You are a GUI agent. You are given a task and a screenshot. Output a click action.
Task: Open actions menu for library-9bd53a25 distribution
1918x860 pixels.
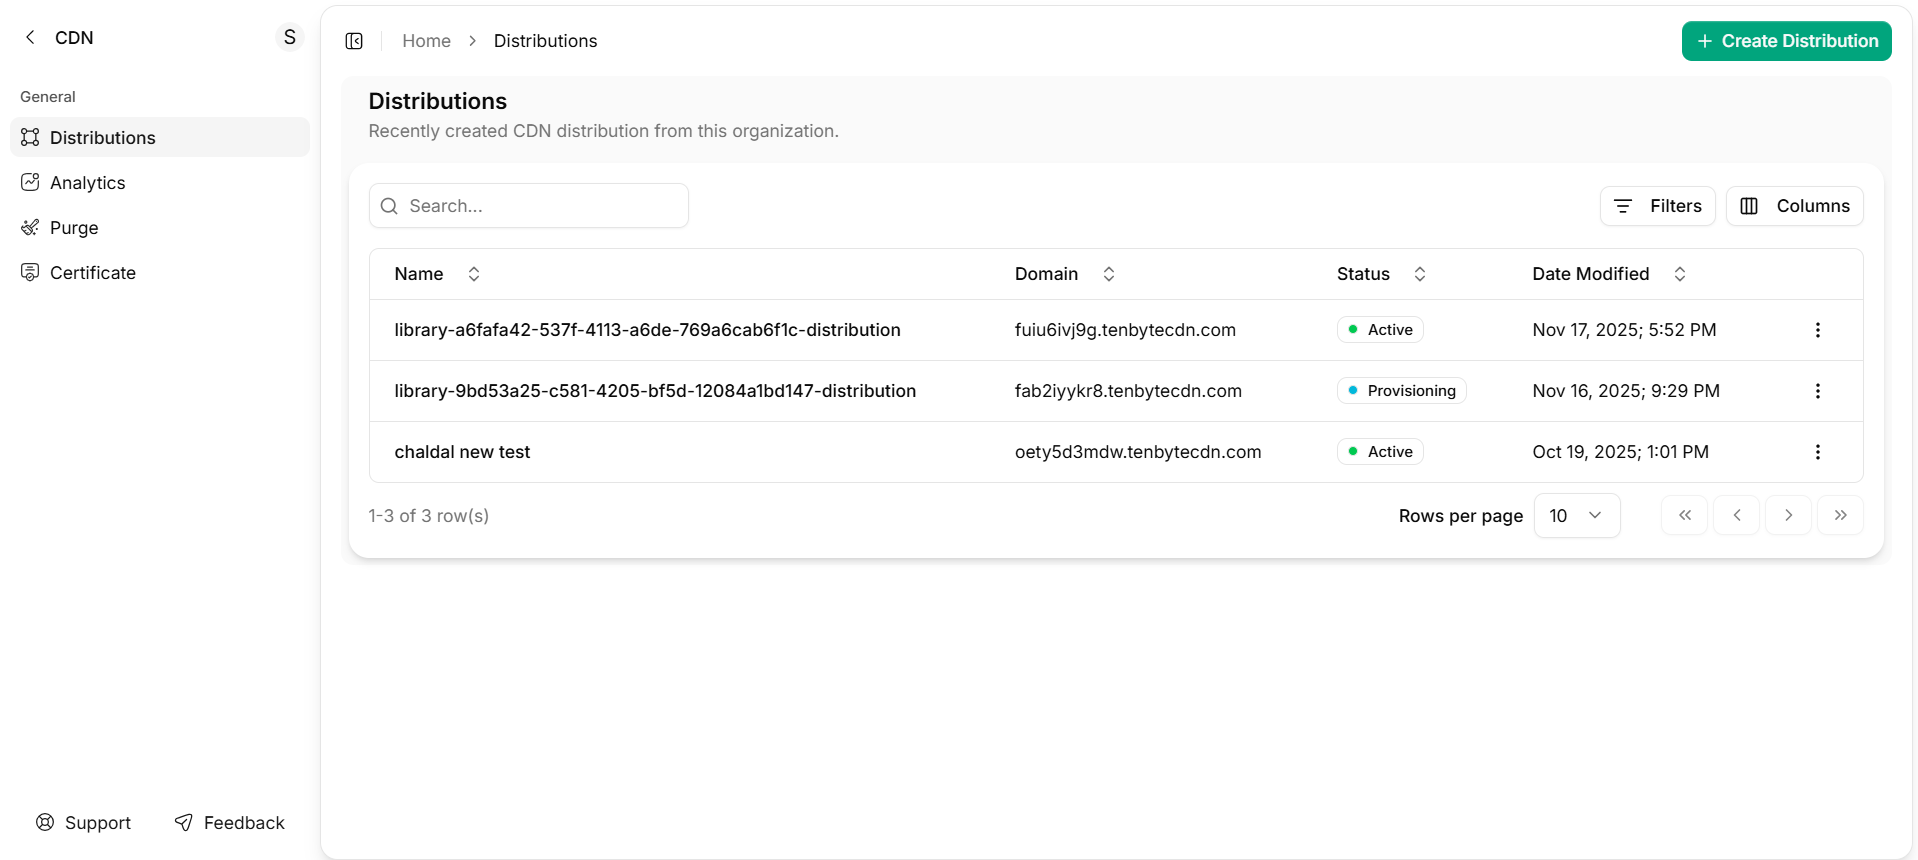1818,391
